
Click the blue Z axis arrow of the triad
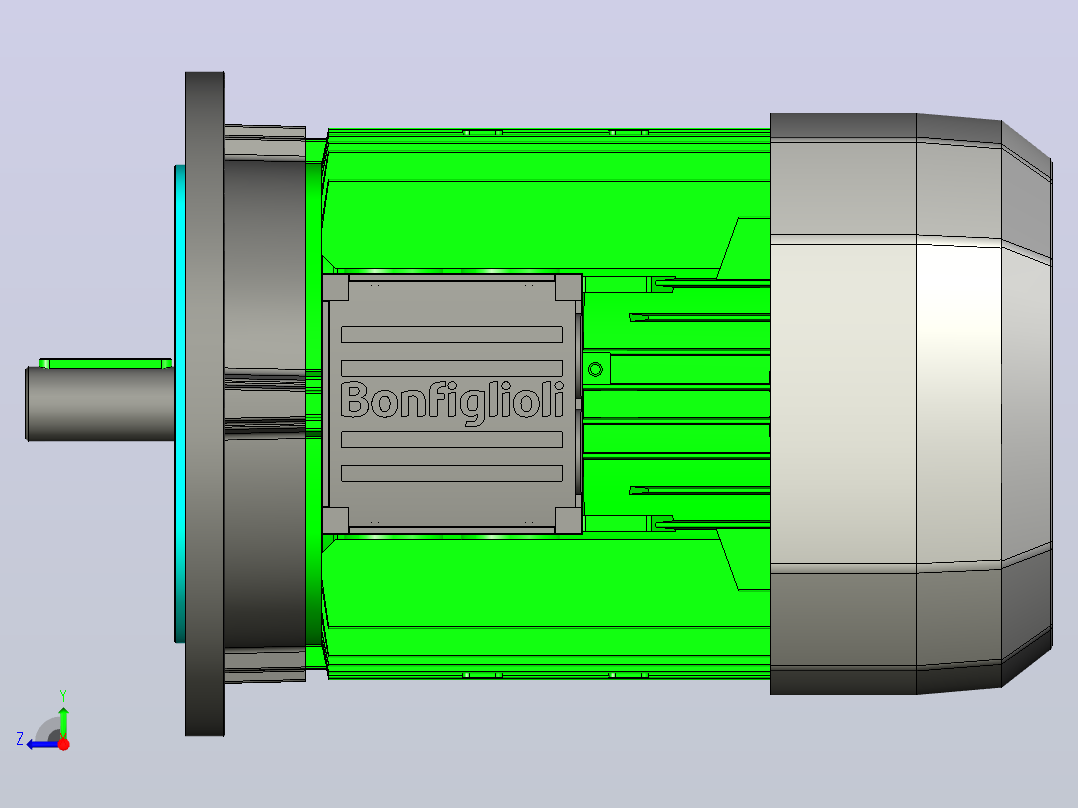pos(41,745)
